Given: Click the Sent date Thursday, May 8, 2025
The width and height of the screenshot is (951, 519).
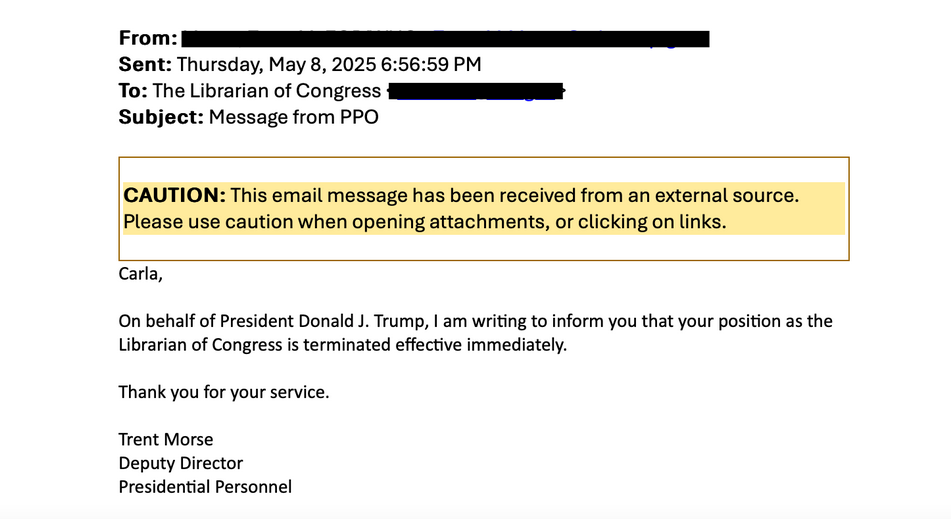Looking at the screenshot, I should point(276,64).
